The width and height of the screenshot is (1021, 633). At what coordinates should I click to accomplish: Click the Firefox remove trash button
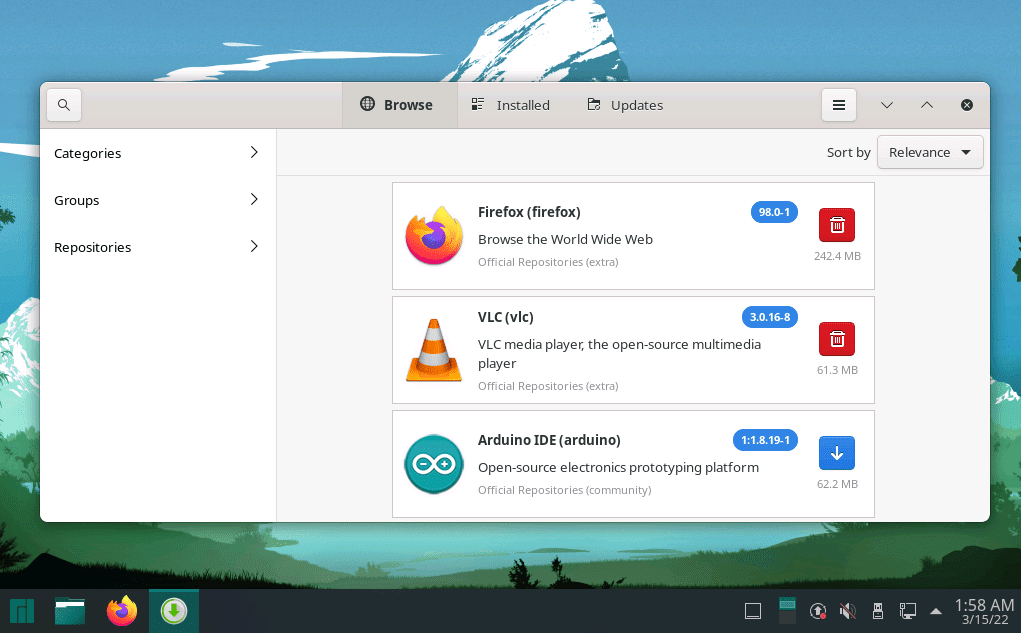pyautogui.click(x=837, y=225)
